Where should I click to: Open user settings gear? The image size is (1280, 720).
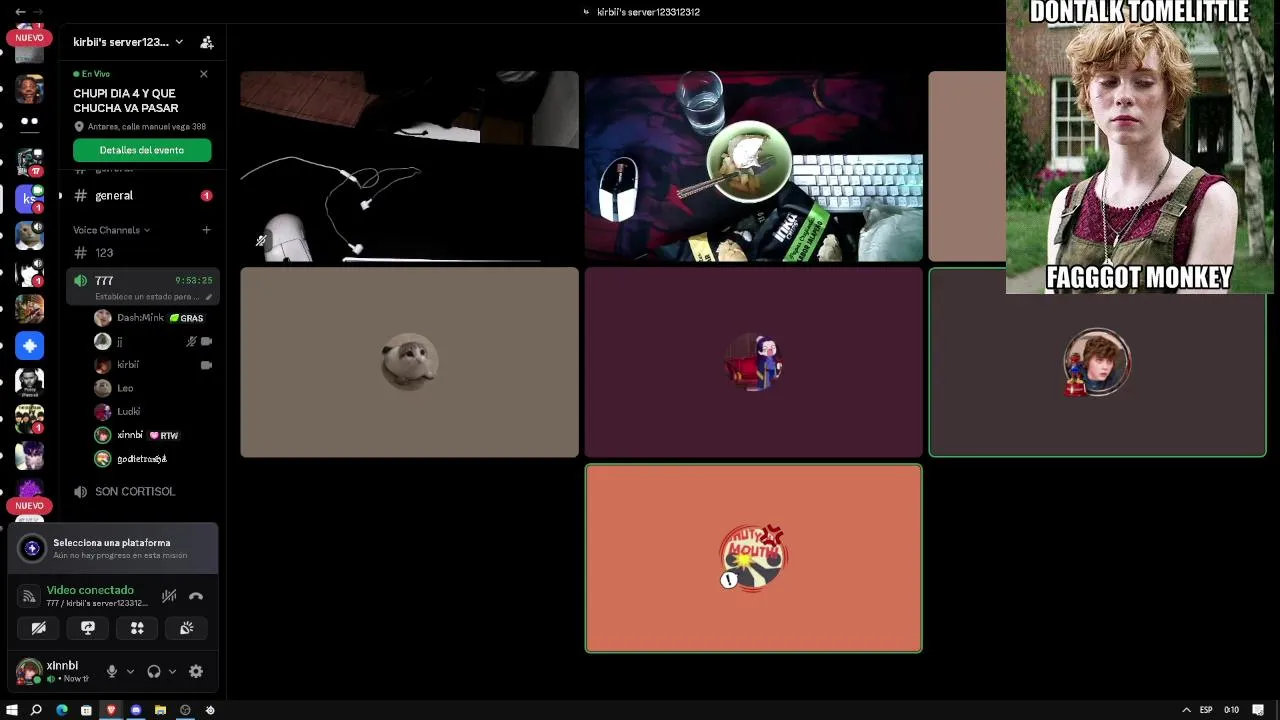[x=196, y=672]
